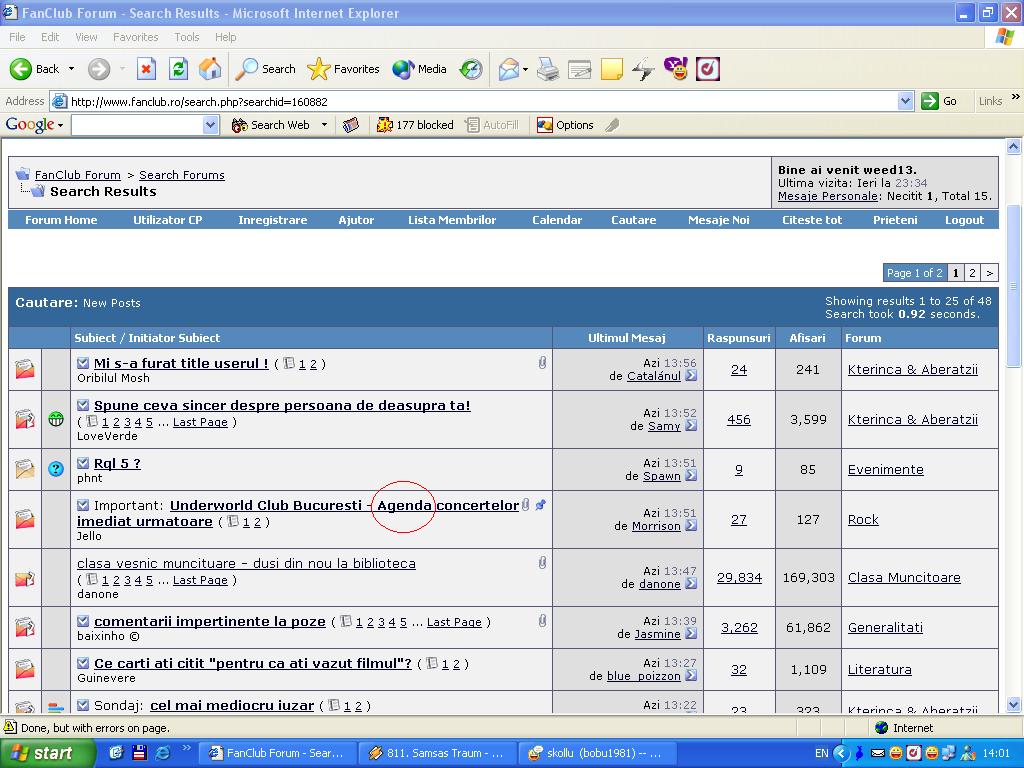This screenshot has width=1024, height=768.
Task: Click the 177 blocked popup blocker button
Action: (415, 125)
